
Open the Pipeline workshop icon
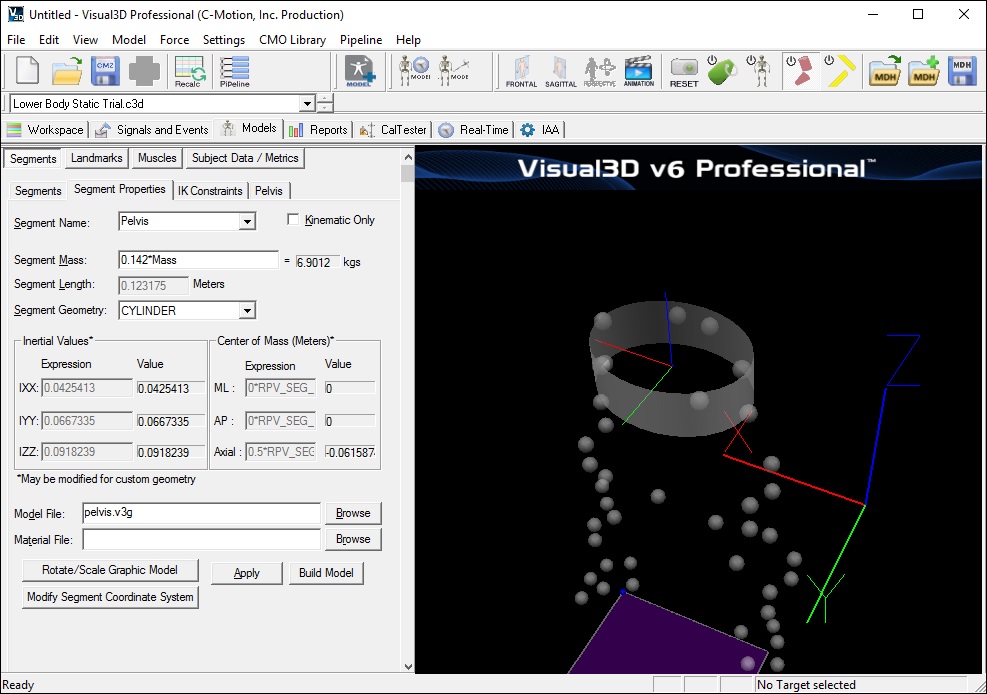[234, 71]
